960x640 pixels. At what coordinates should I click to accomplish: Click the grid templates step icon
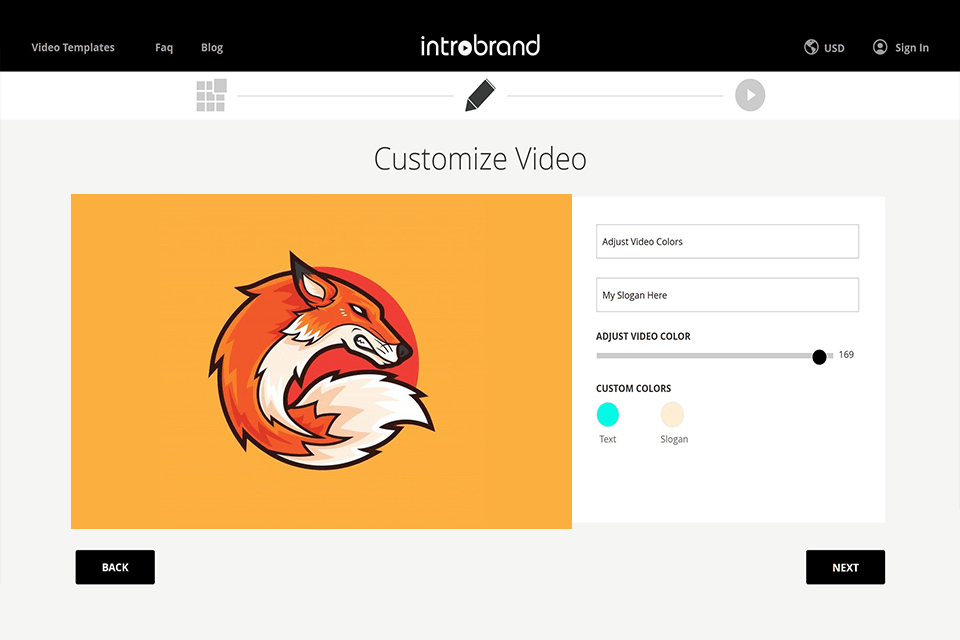tap(210, 95)
